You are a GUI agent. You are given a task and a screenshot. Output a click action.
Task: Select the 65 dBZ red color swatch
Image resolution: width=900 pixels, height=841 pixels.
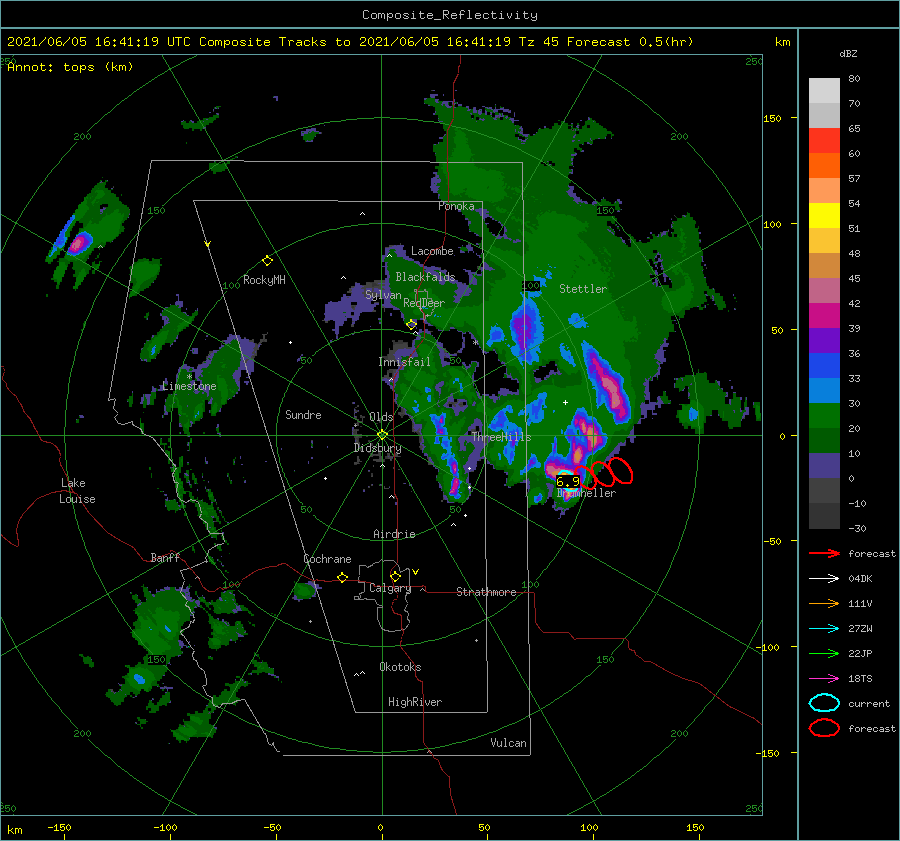(824, 141)
